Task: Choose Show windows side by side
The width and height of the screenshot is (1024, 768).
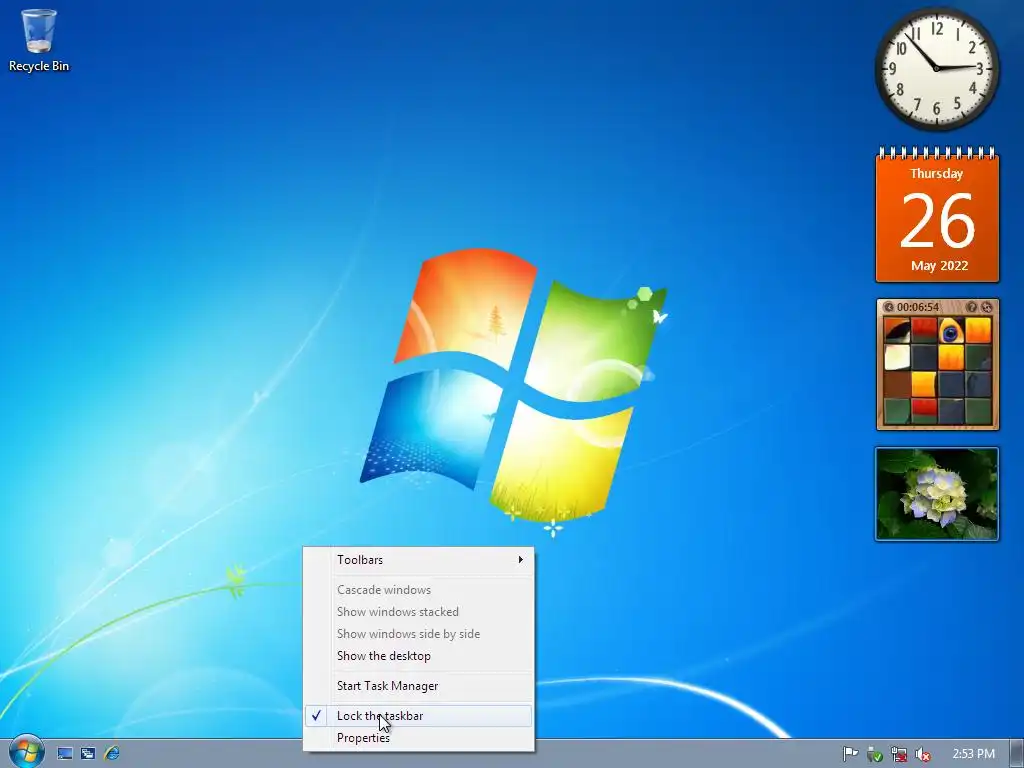Action: pyautogui.click(x=419, y=634)
